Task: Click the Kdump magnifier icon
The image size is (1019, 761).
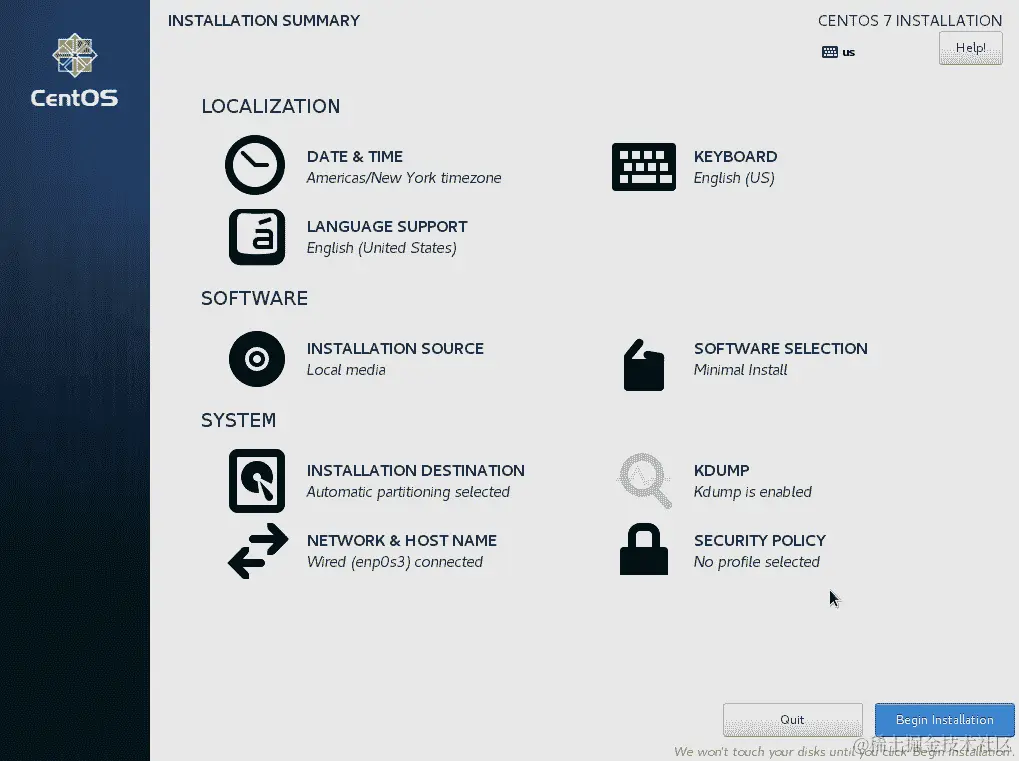Action: click(643, 481)
